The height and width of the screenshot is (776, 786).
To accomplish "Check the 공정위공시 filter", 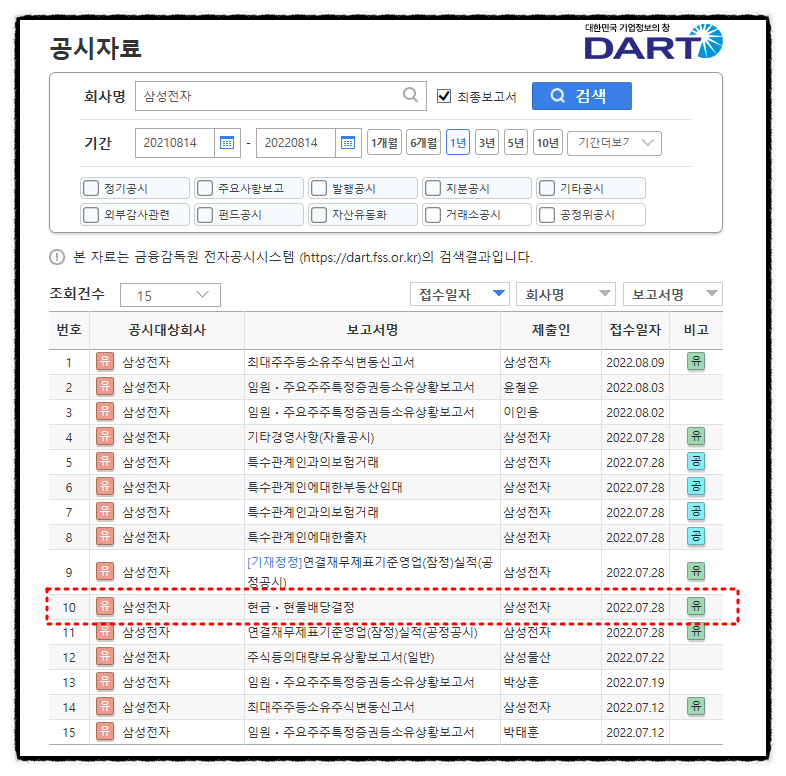I will [x=547, y=215].
